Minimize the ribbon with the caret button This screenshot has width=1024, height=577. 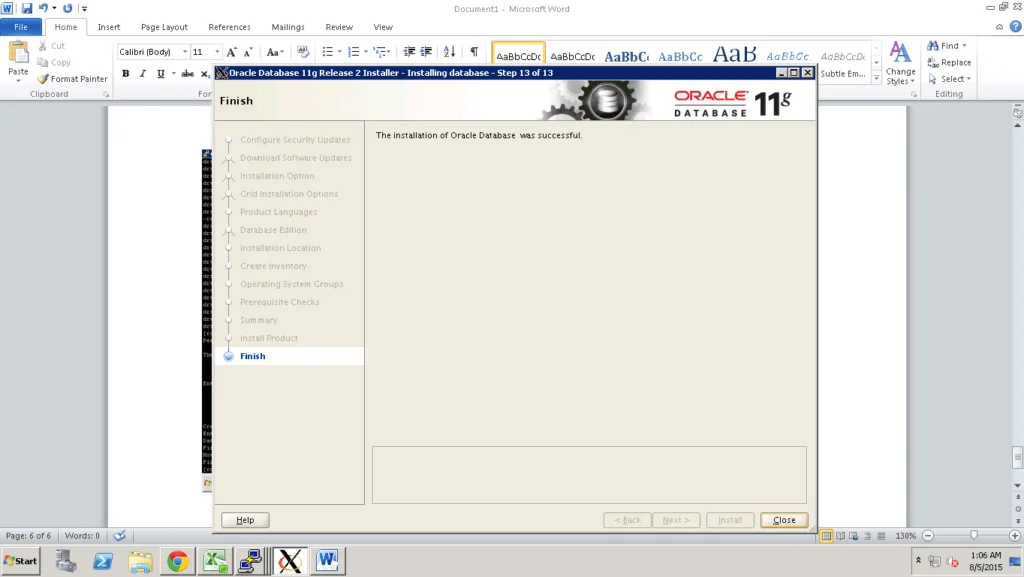pos(999,27)
